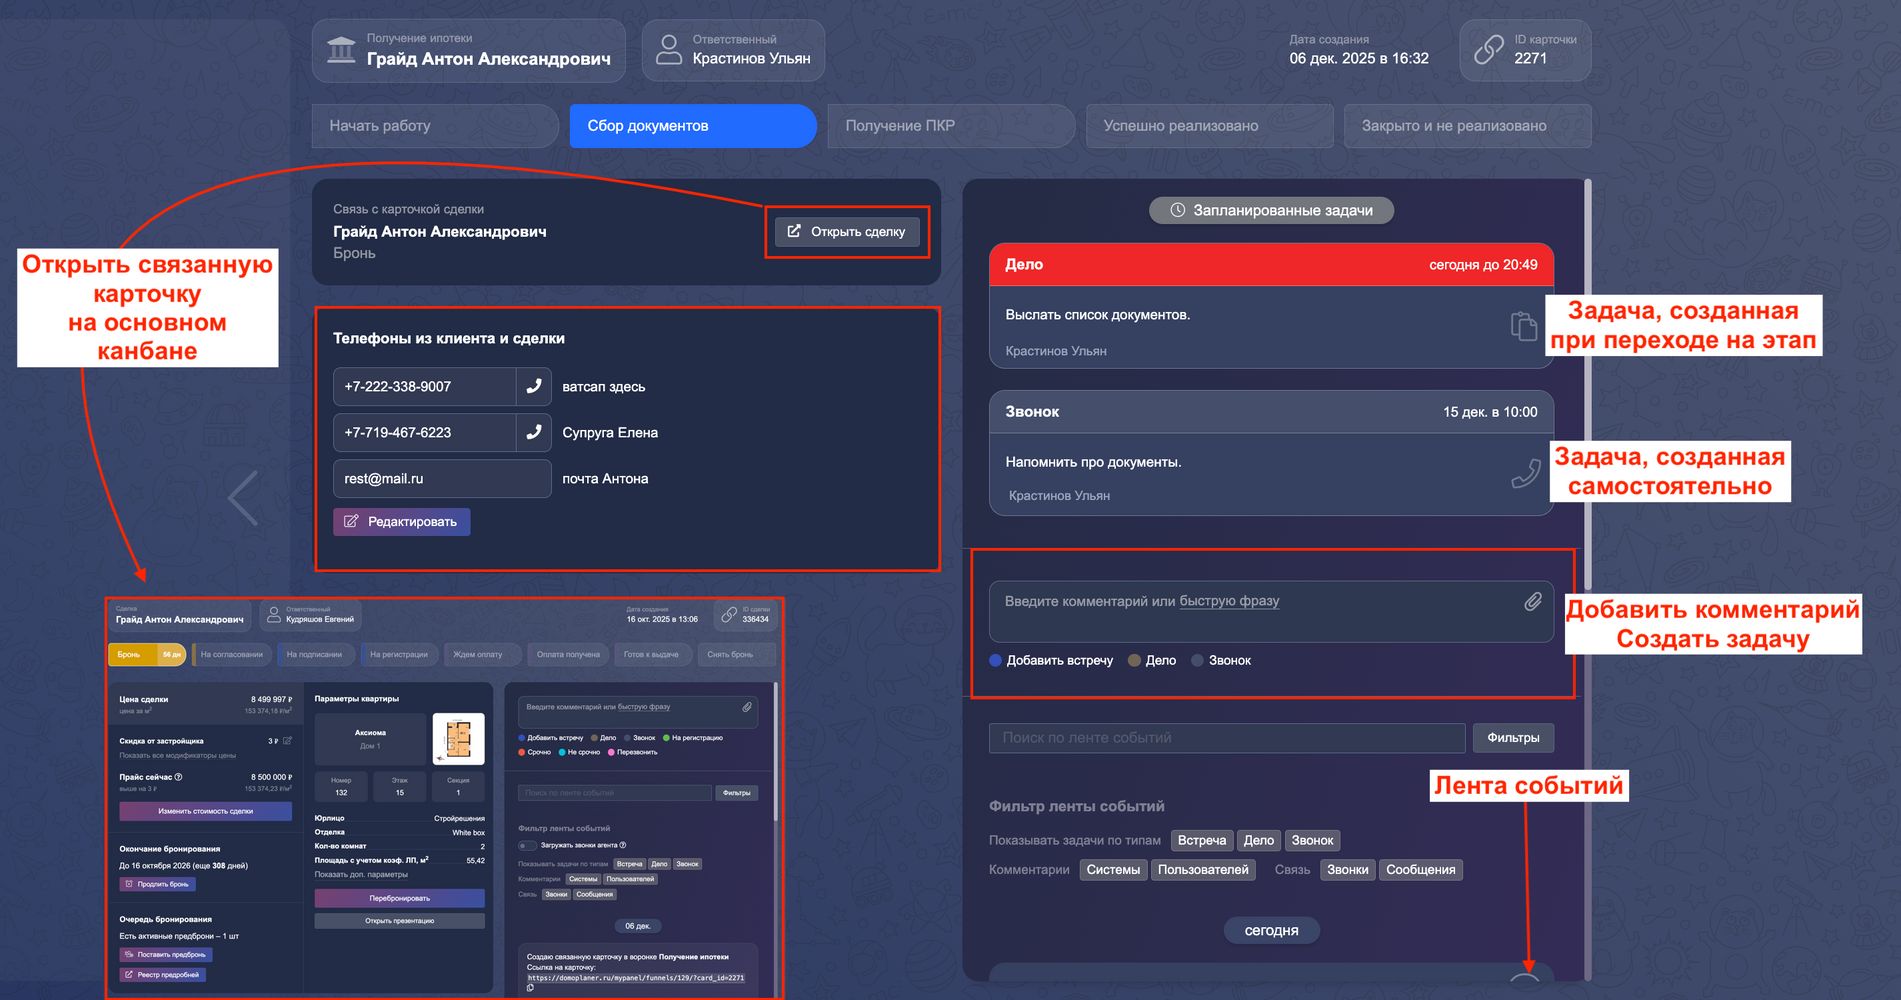The image size is (1901, 1000).
Task: Attach a file with the paperclip icon
Action: (x=1532, y=601)
